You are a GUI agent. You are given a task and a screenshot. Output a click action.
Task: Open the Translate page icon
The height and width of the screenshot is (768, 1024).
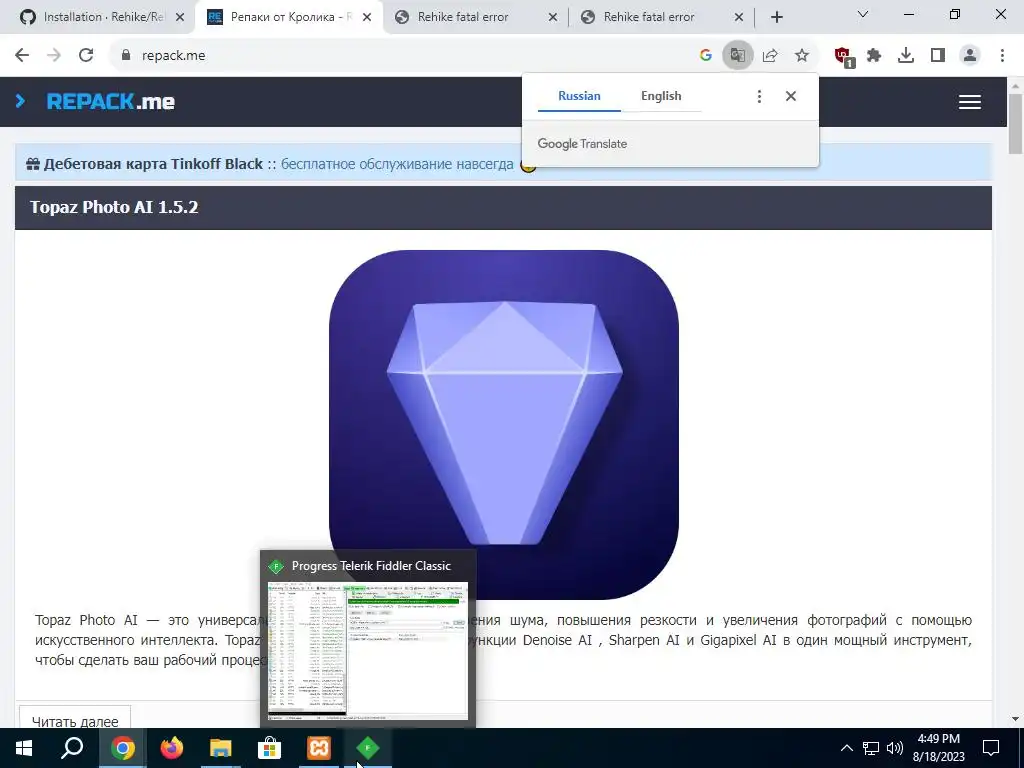tap(738, 56)
